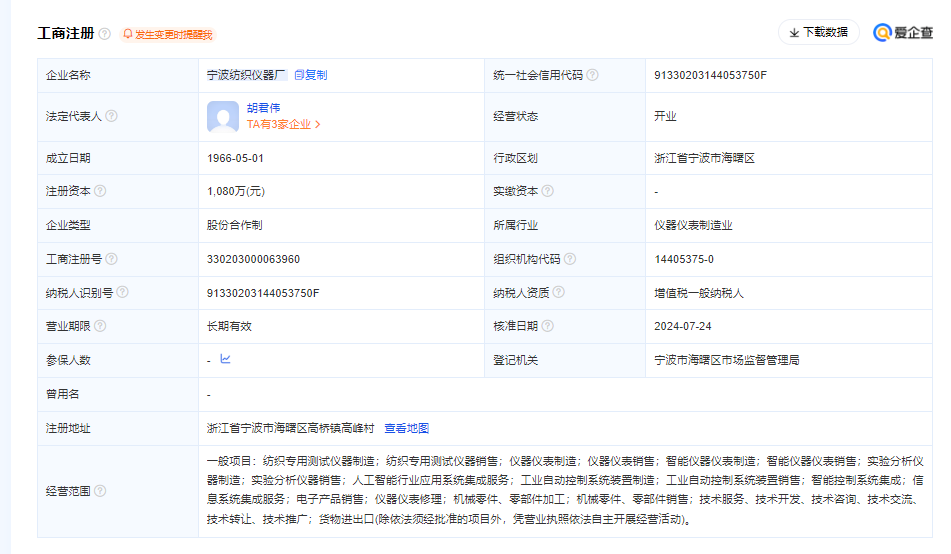Select establishment date 1966-05-01

(x=235, y=158)
